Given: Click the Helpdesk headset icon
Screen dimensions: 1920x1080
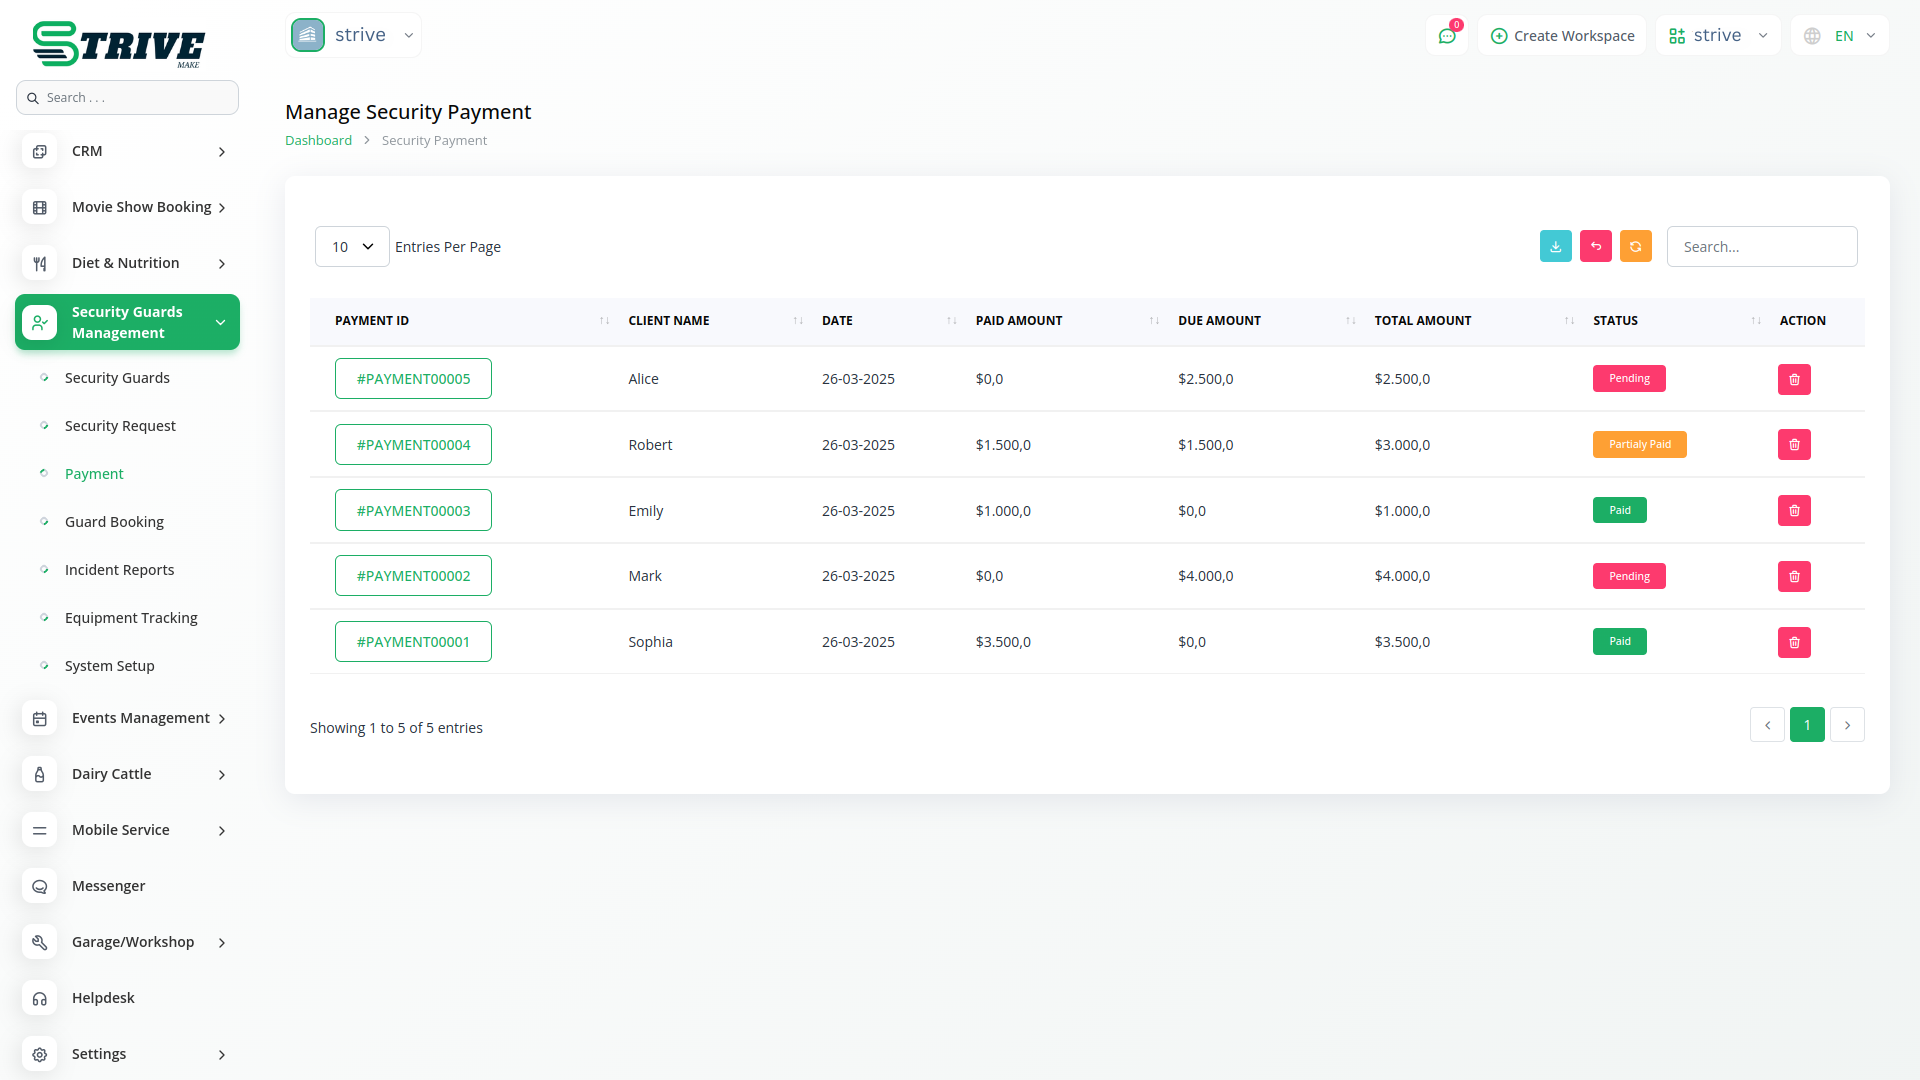Looking at the screenshot, I should [40, 998].
